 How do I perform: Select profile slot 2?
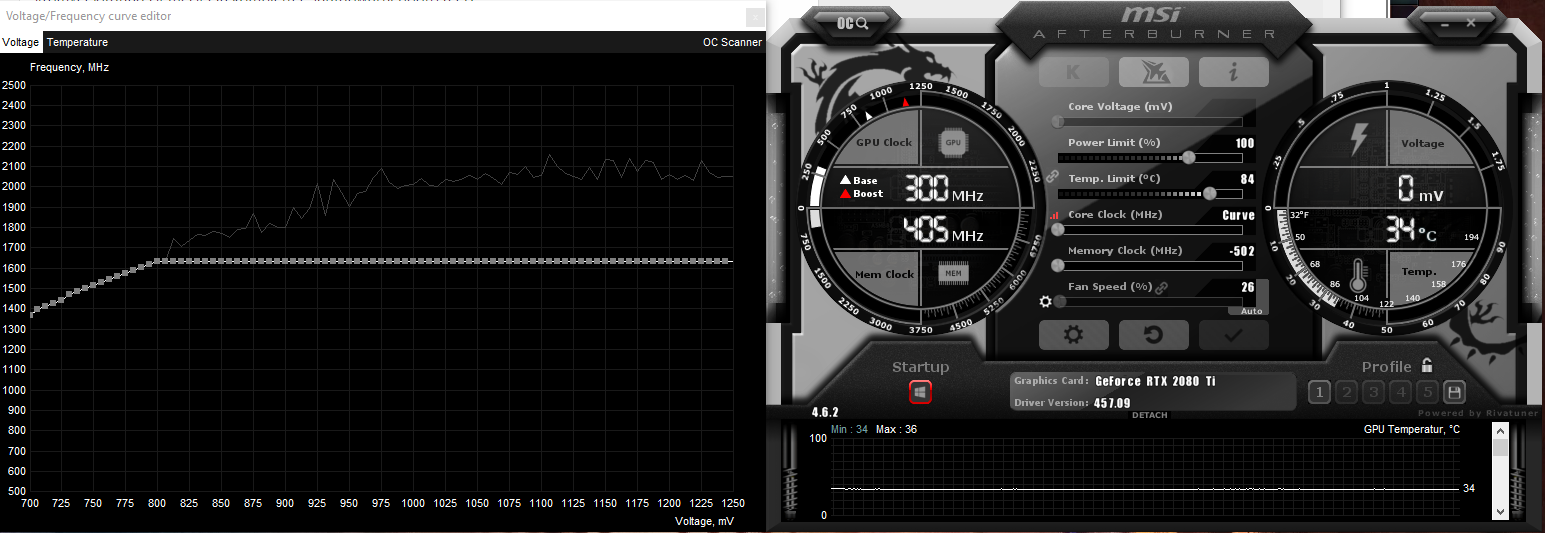click(1346, 393)
